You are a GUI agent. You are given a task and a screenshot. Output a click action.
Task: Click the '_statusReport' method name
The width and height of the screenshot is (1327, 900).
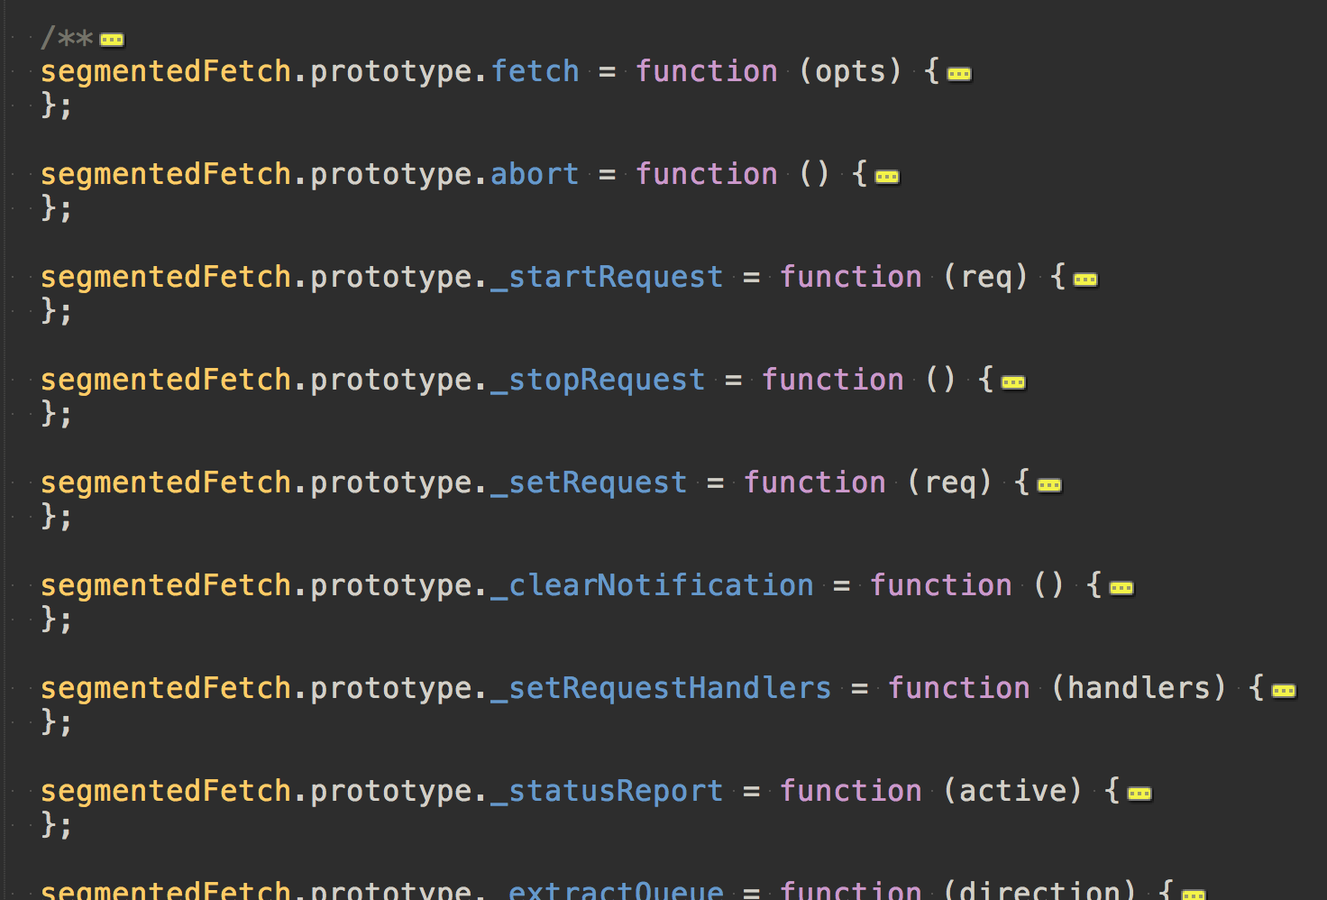click(x=607, y=791)
